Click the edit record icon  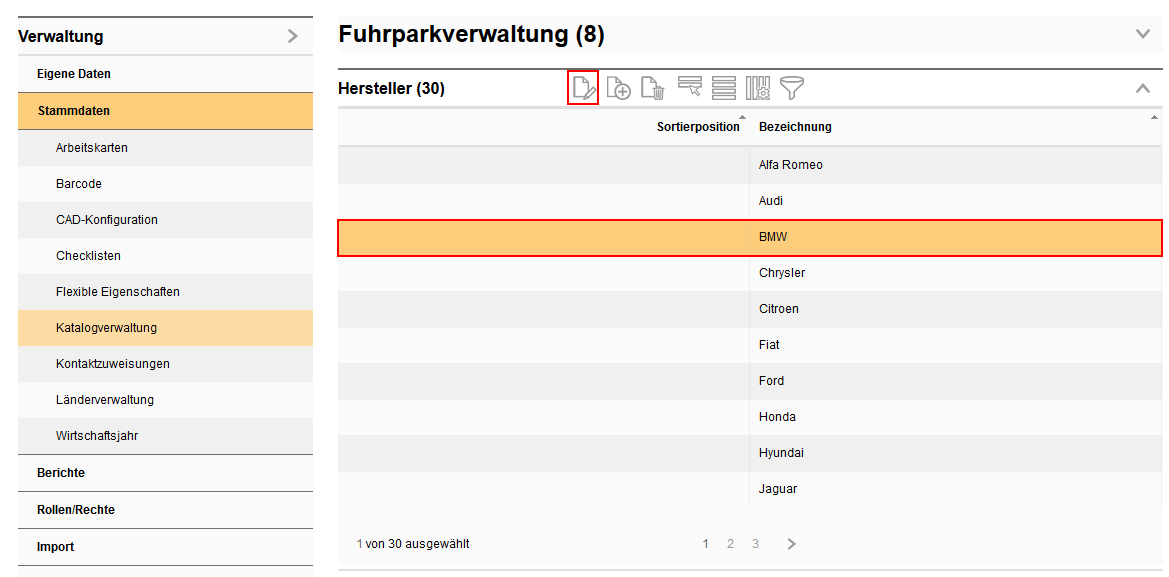pos(583,88)
